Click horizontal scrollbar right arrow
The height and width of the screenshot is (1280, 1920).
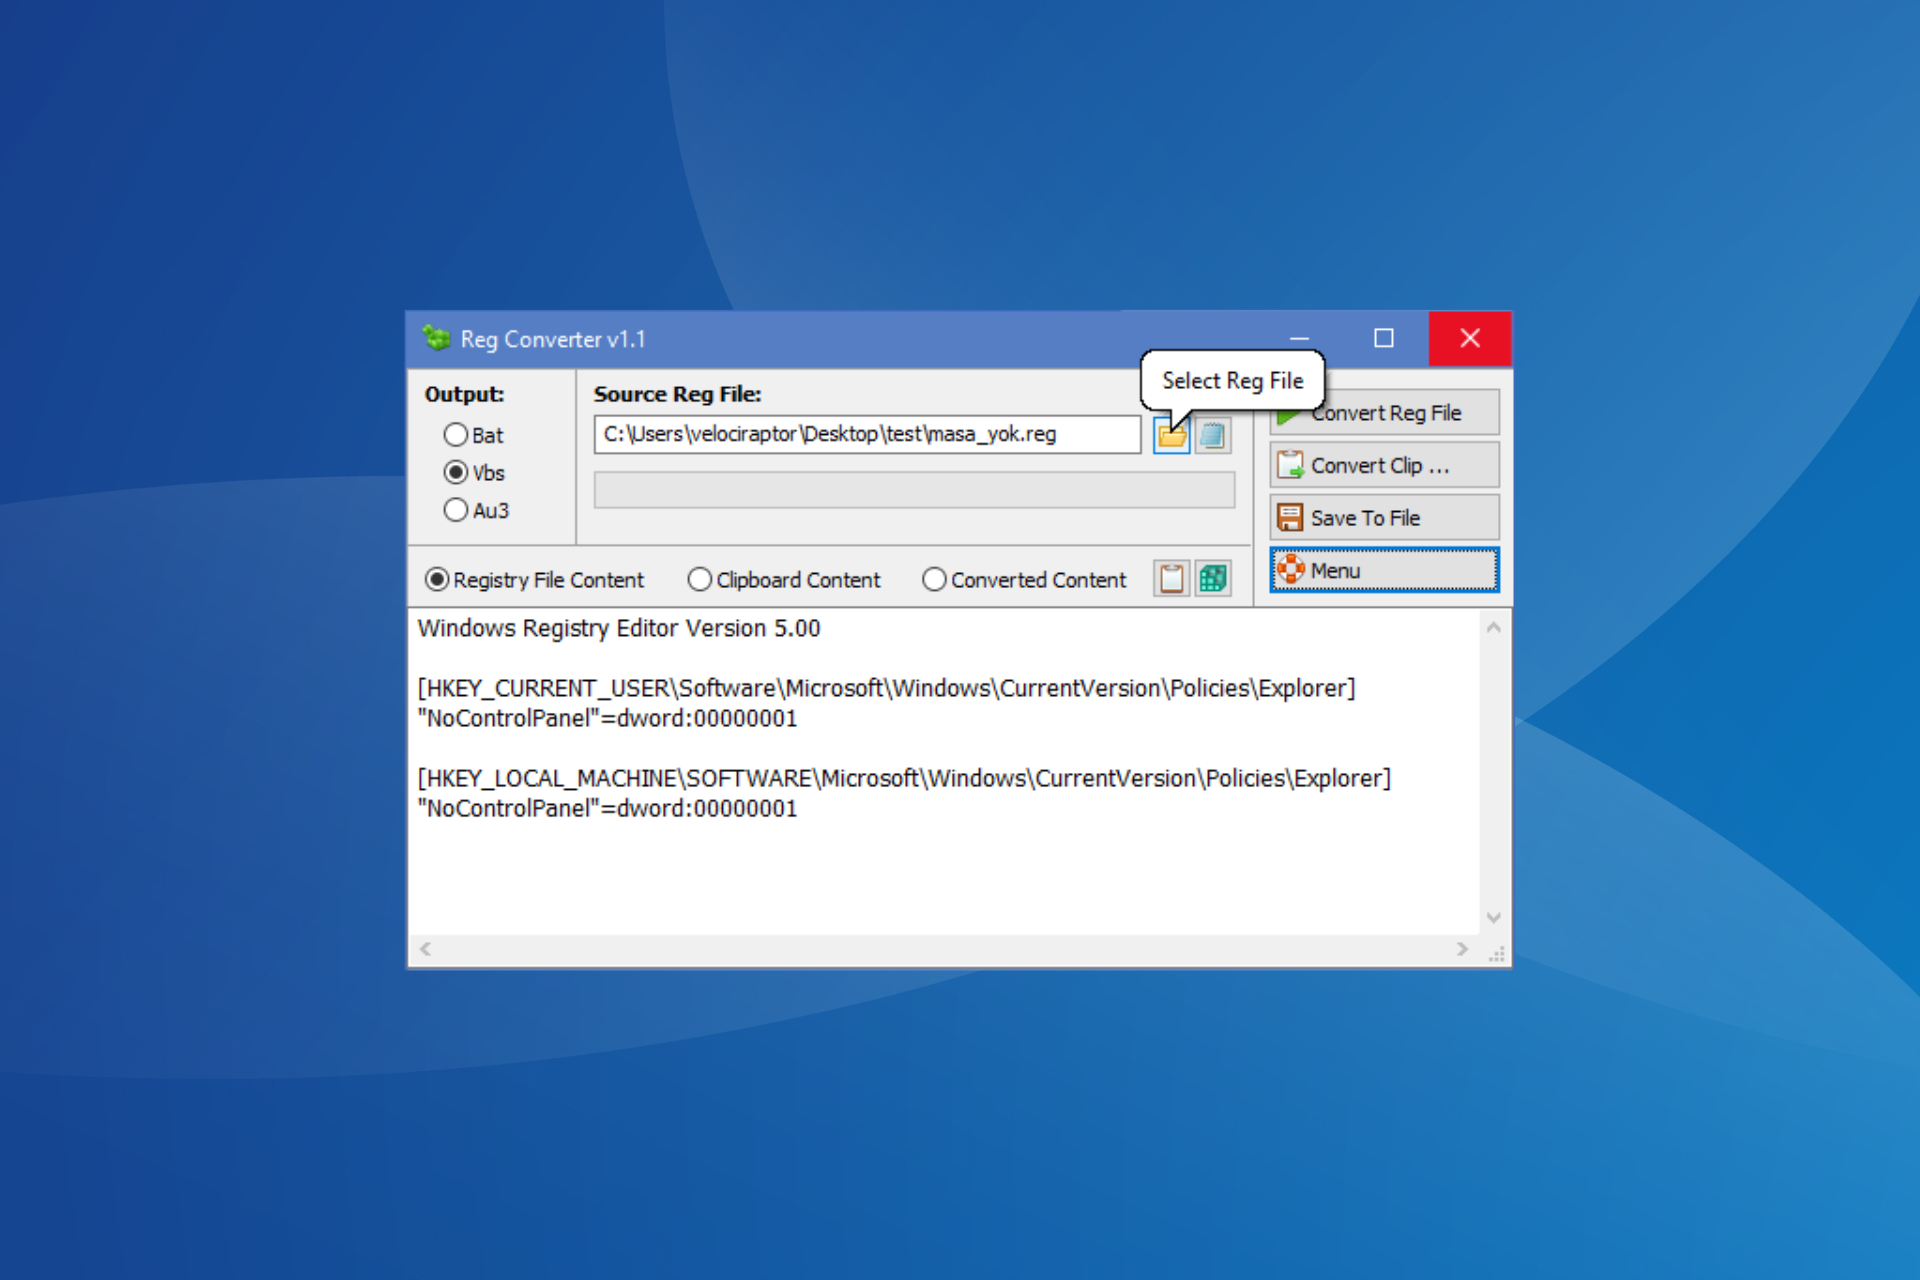tap(1462, 949)
